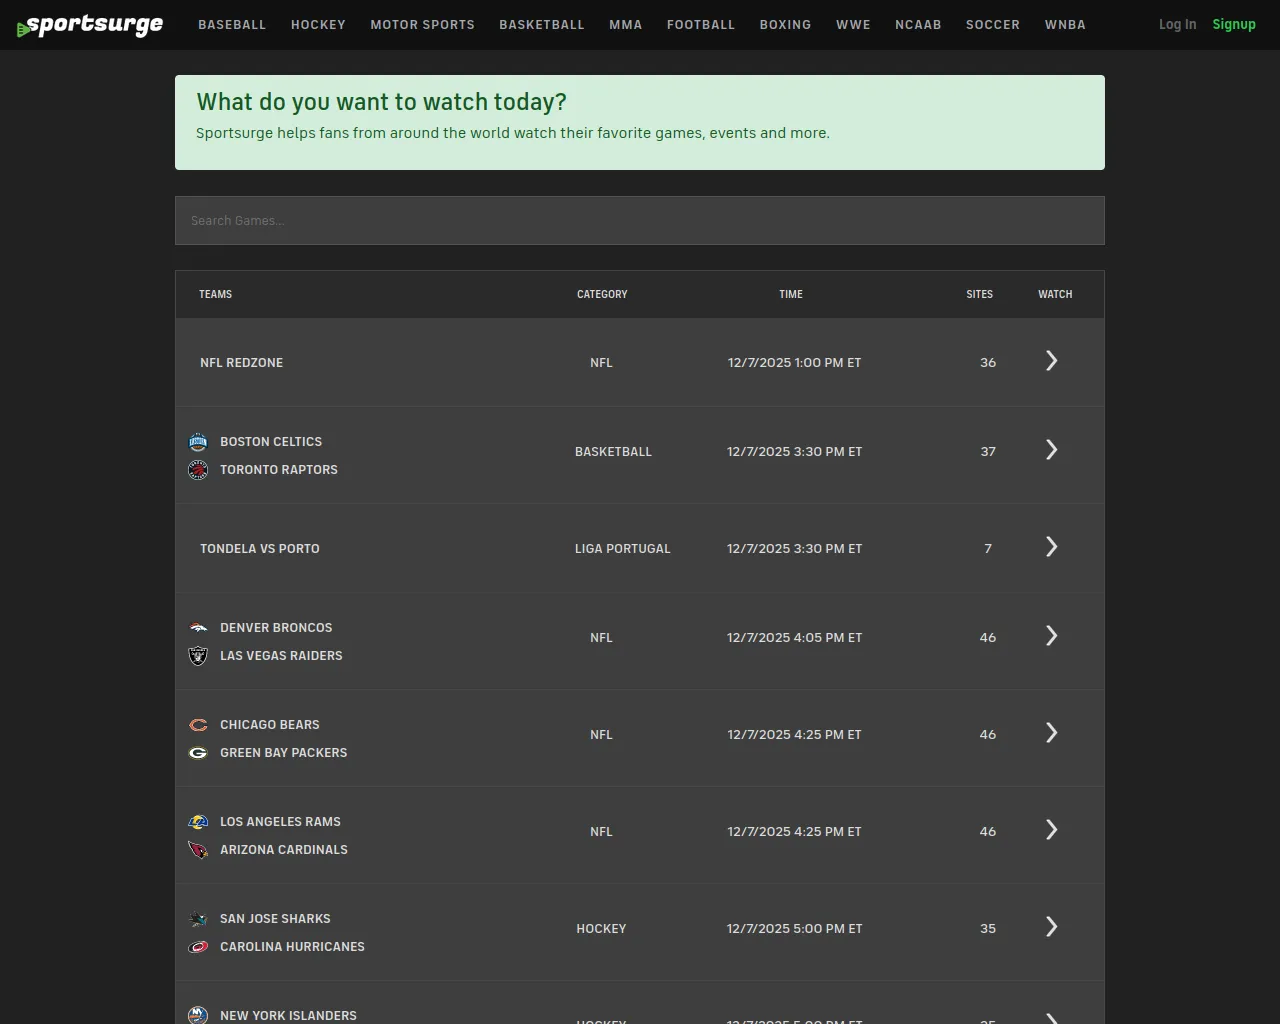The width and height of the screenshot is (1280, 1024).
Task: Expand watch arrow for Sharks vs Hurricanes
Action: tap(1051, 927)
